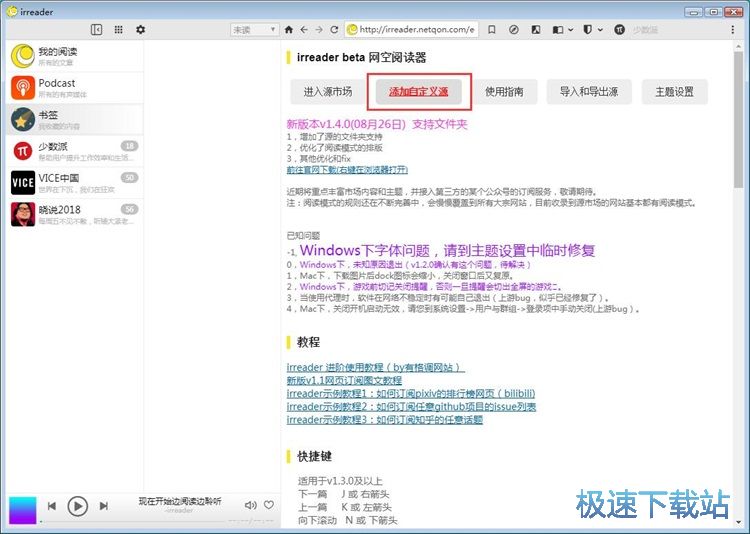Open the 前往官网下载 link

click(347, 170)
